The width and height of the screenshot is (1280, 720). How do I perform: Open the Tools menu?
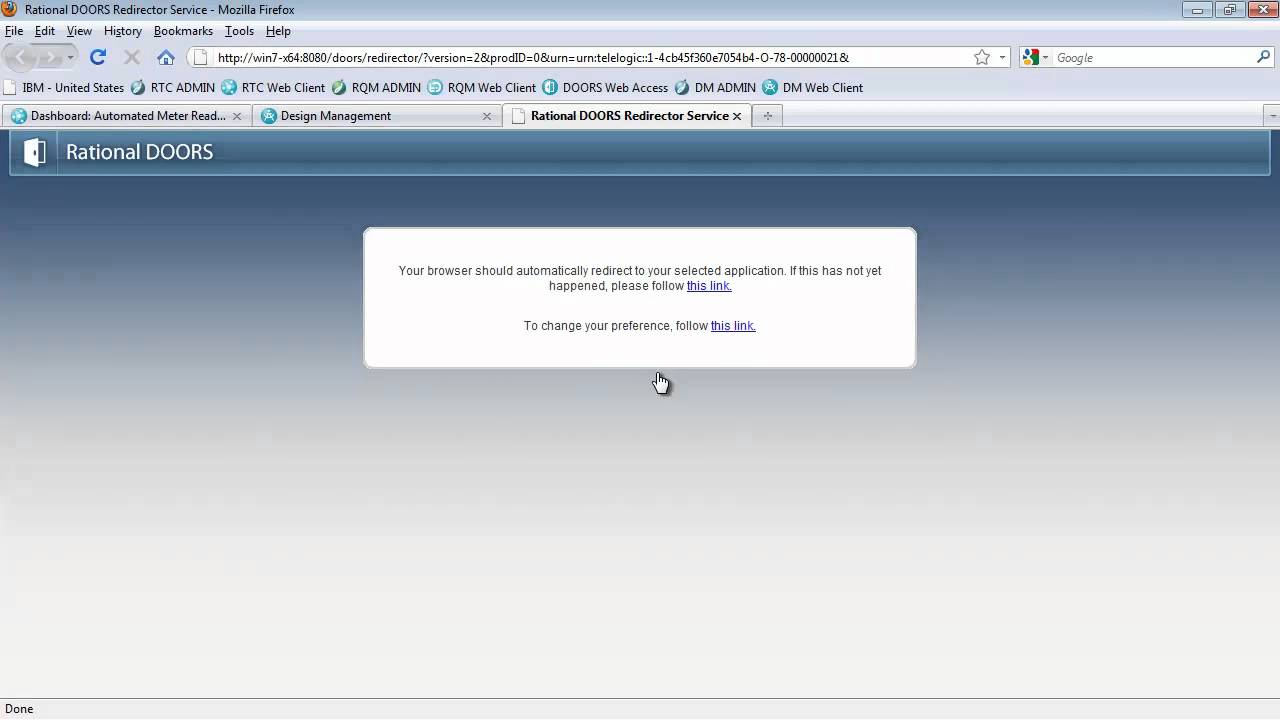pyautogui.click(x=239, y=31)
